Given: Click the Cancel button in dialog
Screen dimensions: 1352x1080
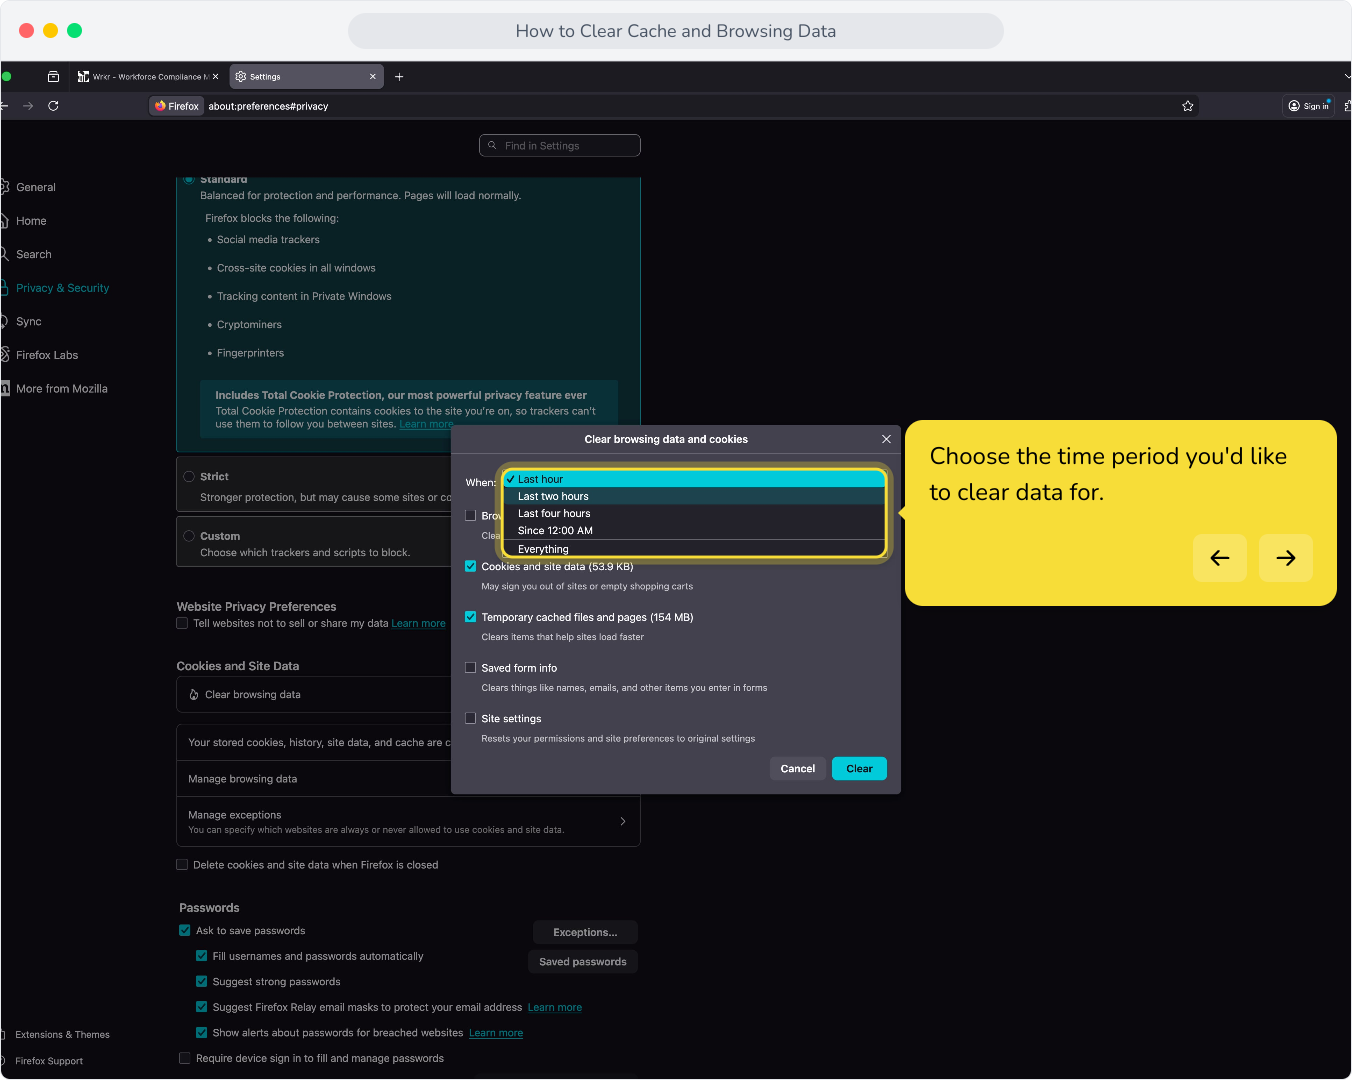Looking at the screenshot, I should point(798,769).
